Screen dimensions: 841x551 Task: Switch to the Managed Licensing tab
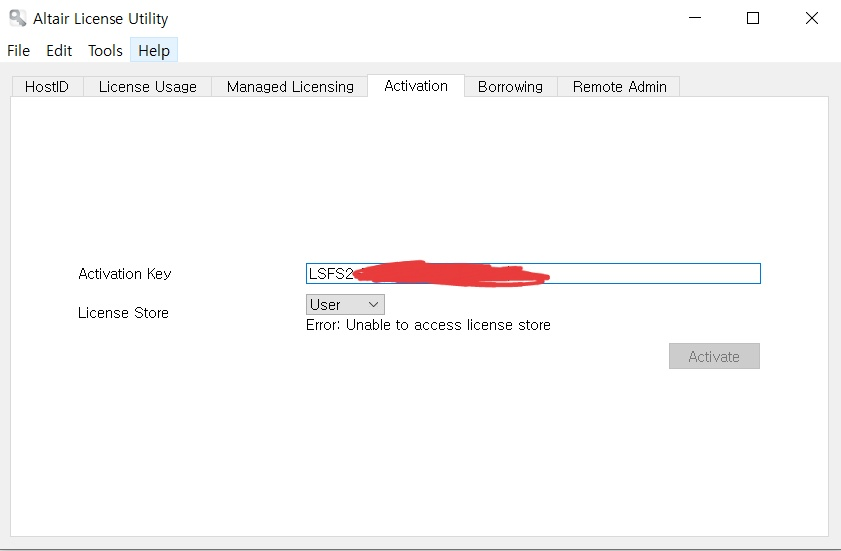pos(290,86)
